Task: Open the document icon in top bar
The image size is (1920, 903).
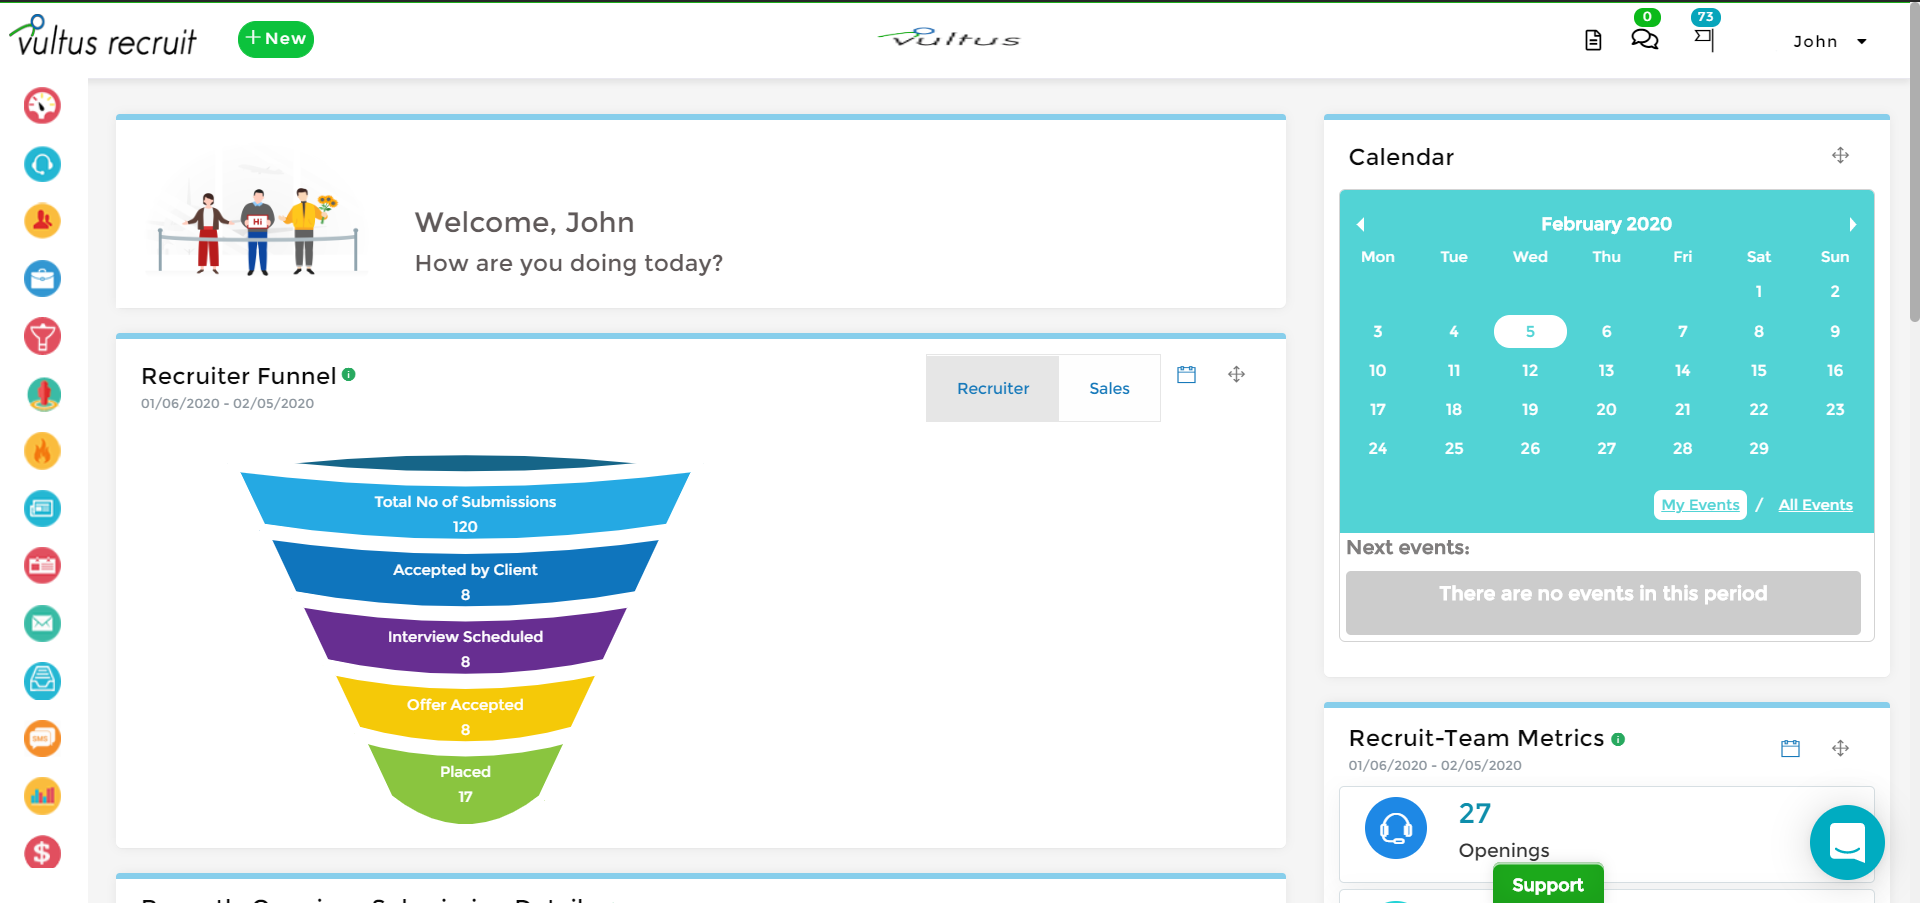Action: tap(1593, 40)
